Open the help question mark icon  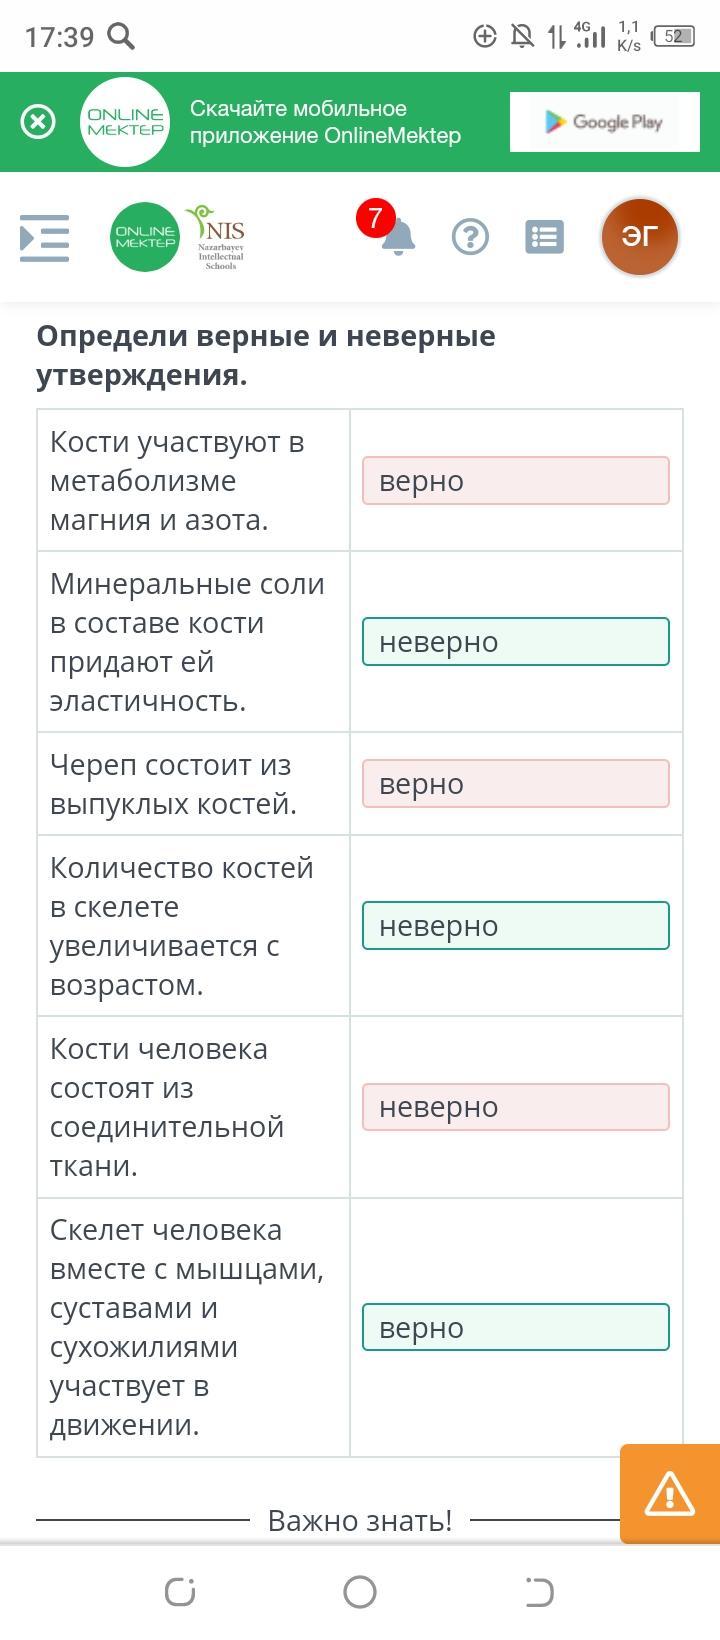point(470,237)
